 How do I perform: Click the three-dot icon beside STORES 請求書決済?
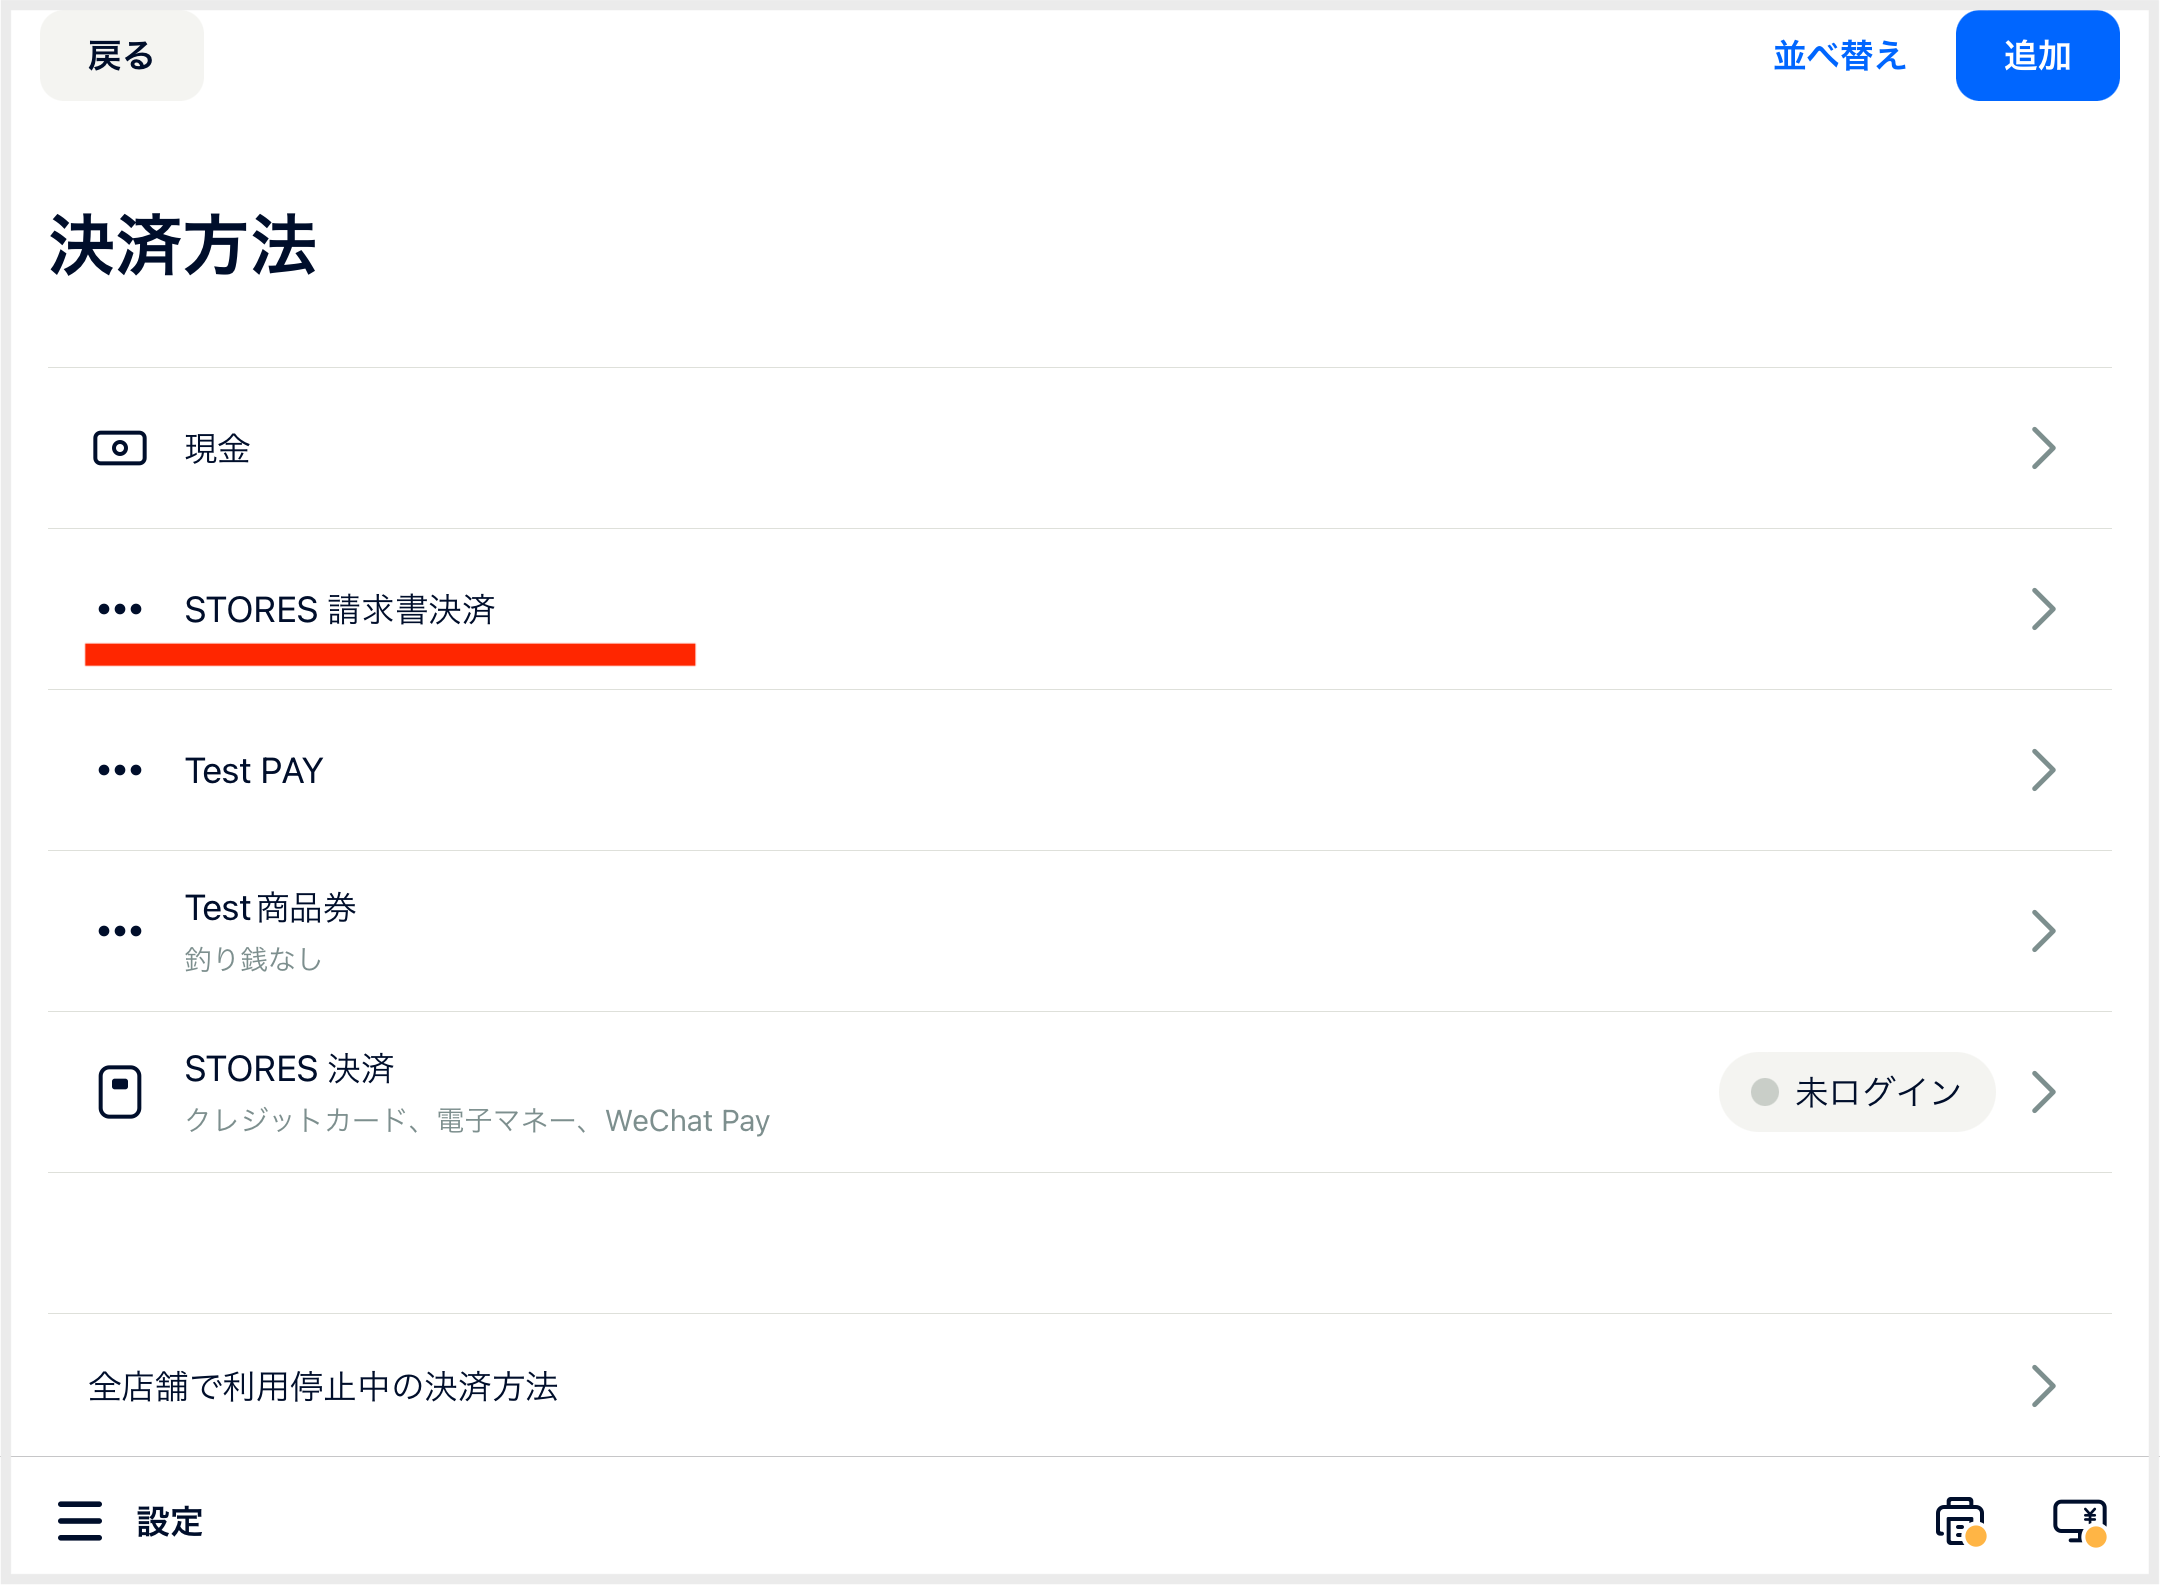point(120,609)
